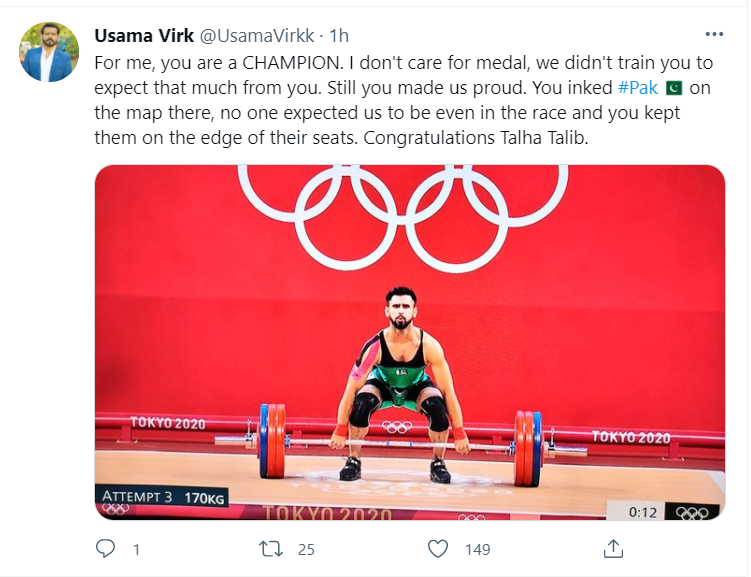Click the Usama Virk display name
This screenshot has width=751, height=577.
(x=144, y=36)
